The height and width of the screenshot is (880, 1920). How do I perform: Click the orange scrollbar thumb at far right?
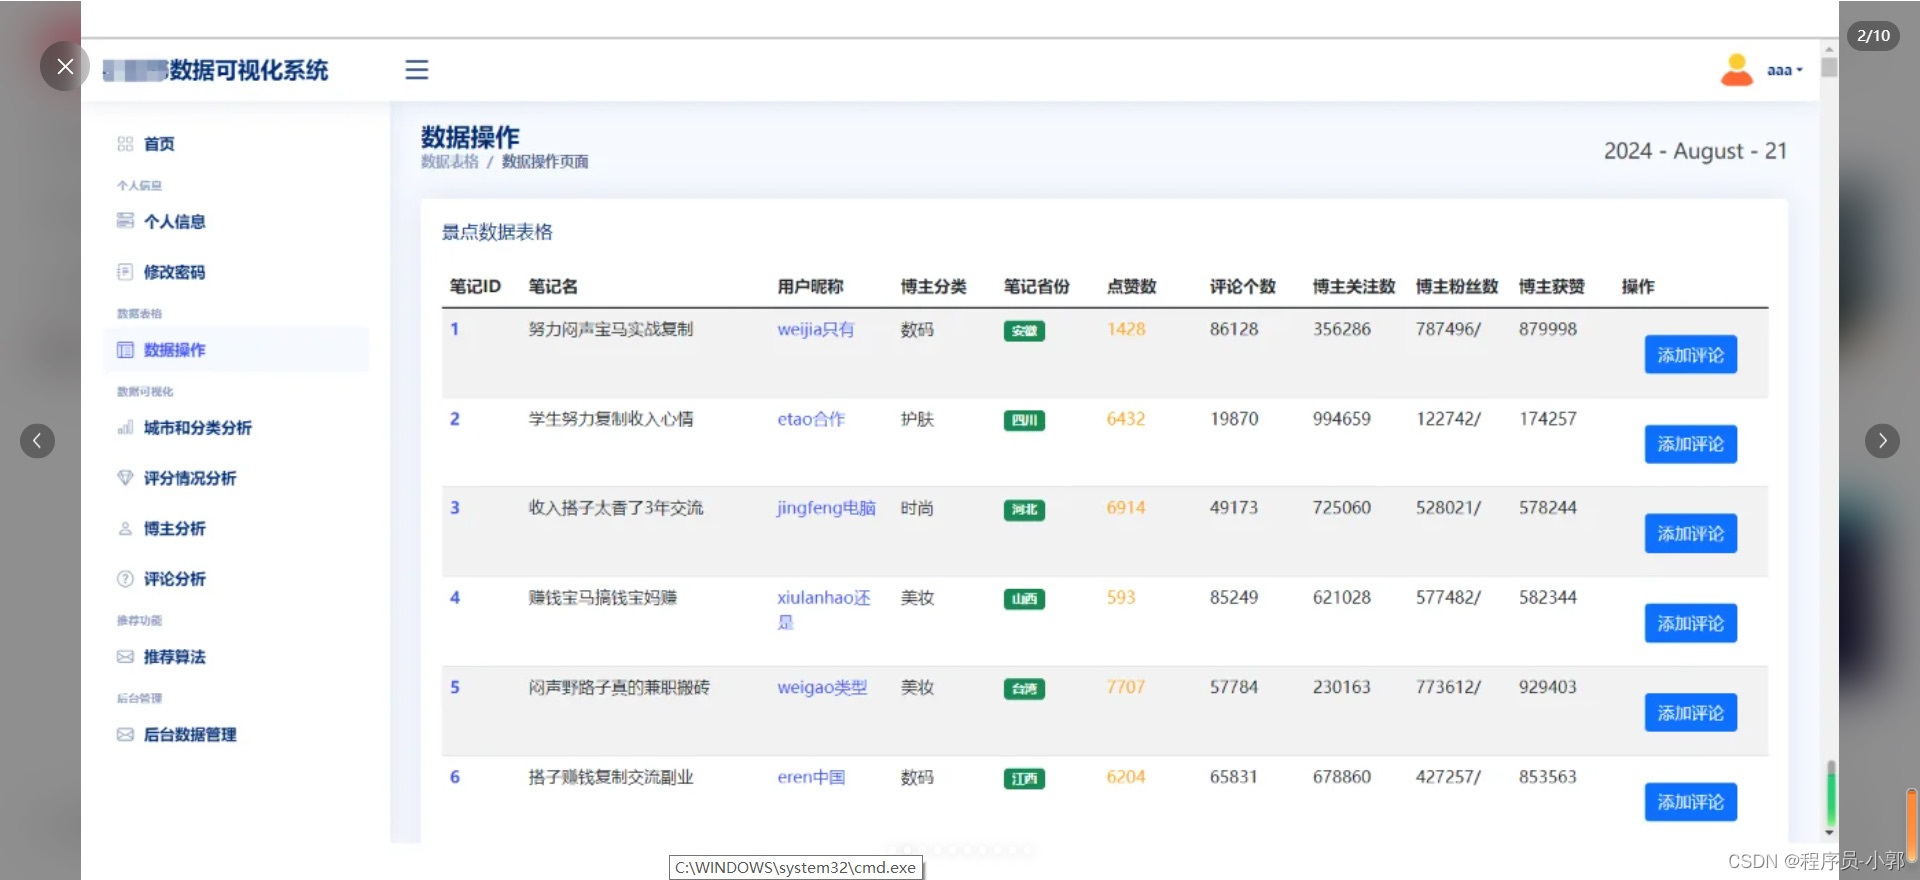(1912, 824)
